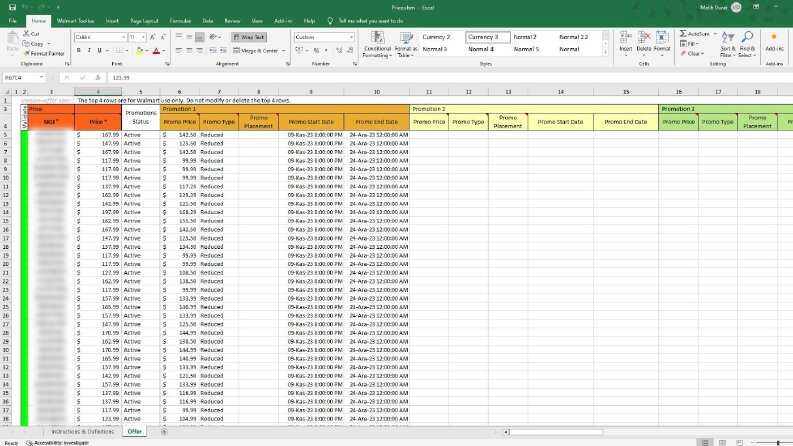Switch to Normal view in status bar
The image size is (793, 446).
coord(705,442)
